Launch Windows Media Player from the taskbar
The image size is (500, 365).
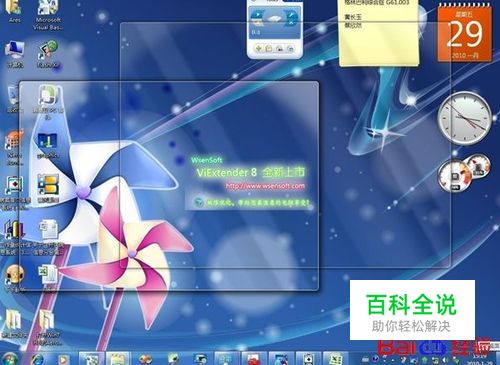point(63,359)
